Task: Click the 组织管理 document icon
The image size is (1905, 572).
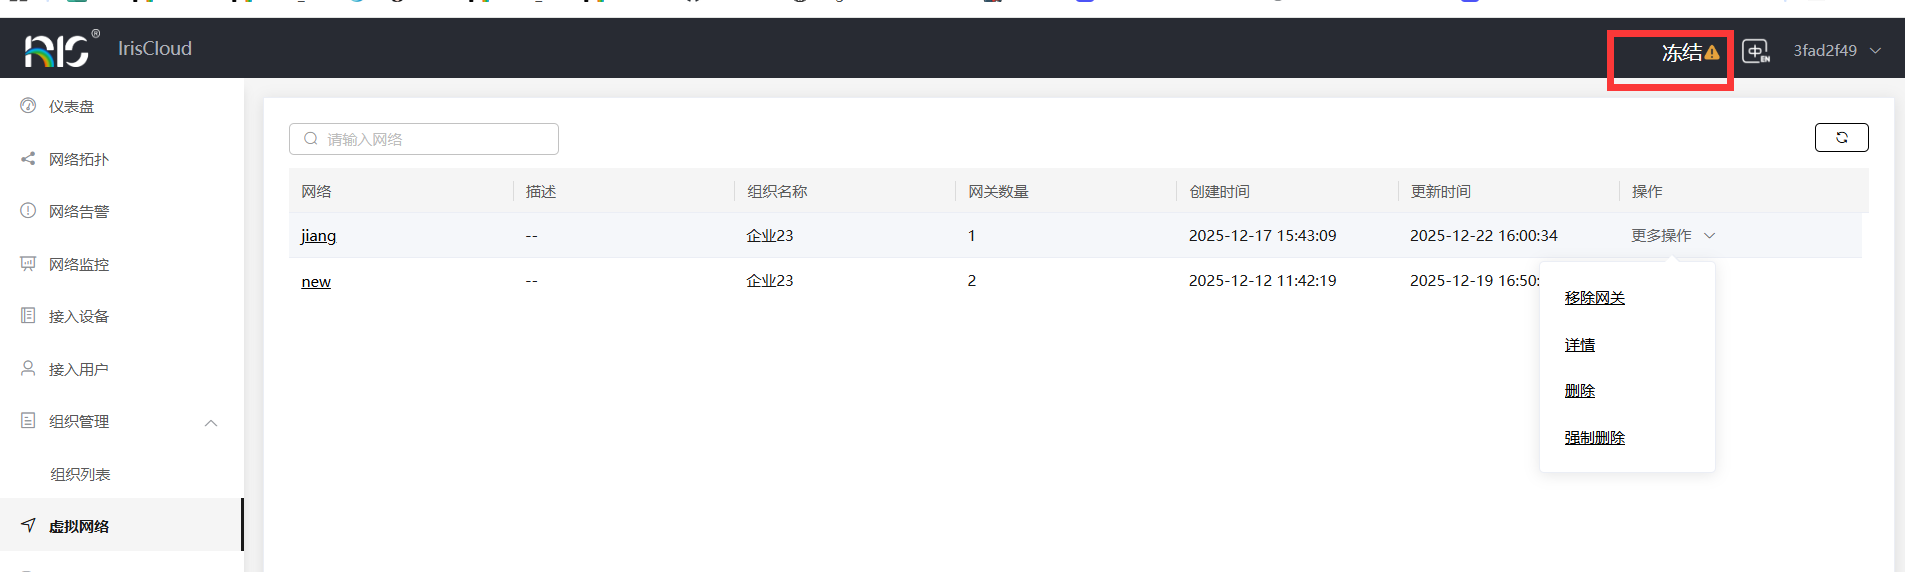Action: [x=28, y=420]
